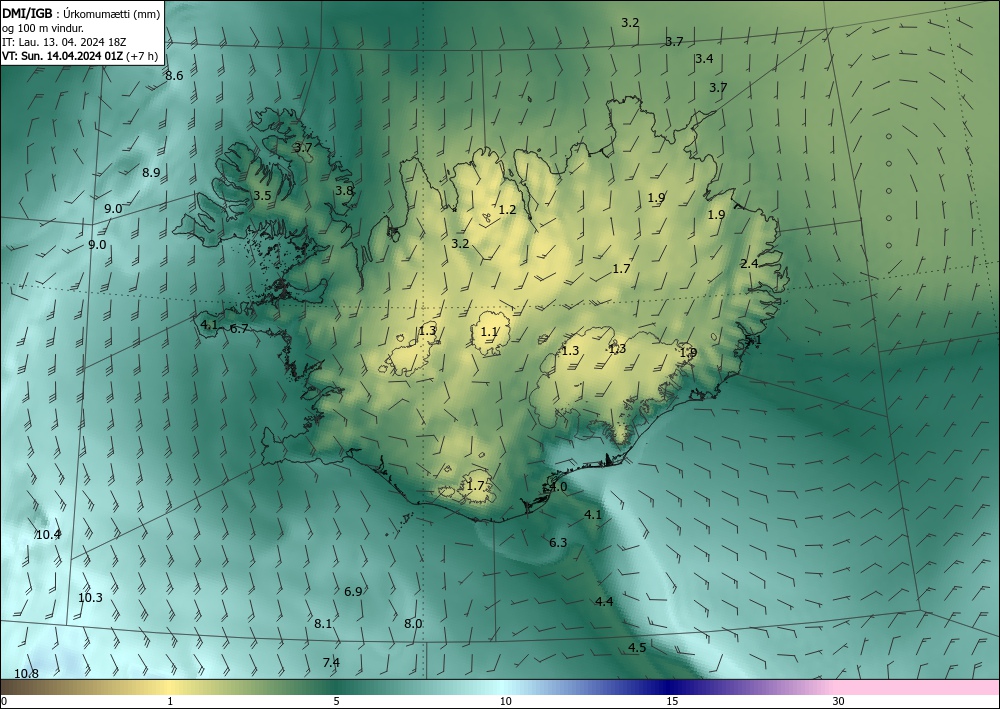This screenshot has height=709, width=1000.
Task: Click the 30 label on the color scale
Action: click(839, 701)
